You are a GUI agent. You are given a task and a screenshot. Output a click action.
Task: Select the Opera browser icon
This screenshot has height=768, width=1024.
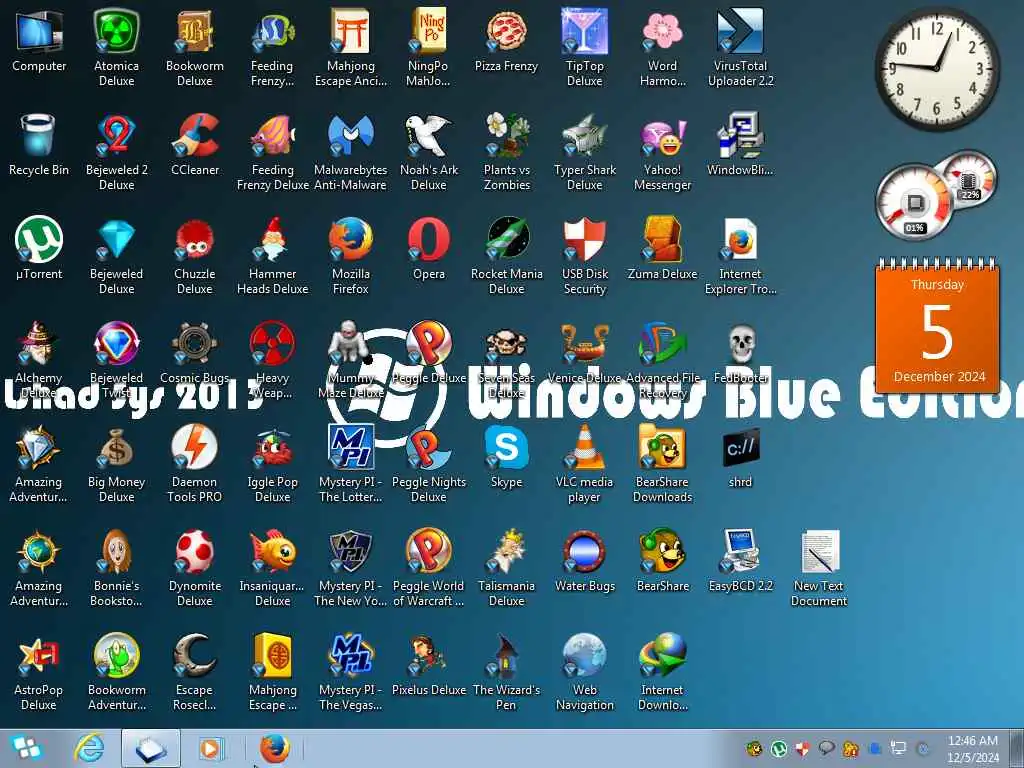[x=428, y=239]
